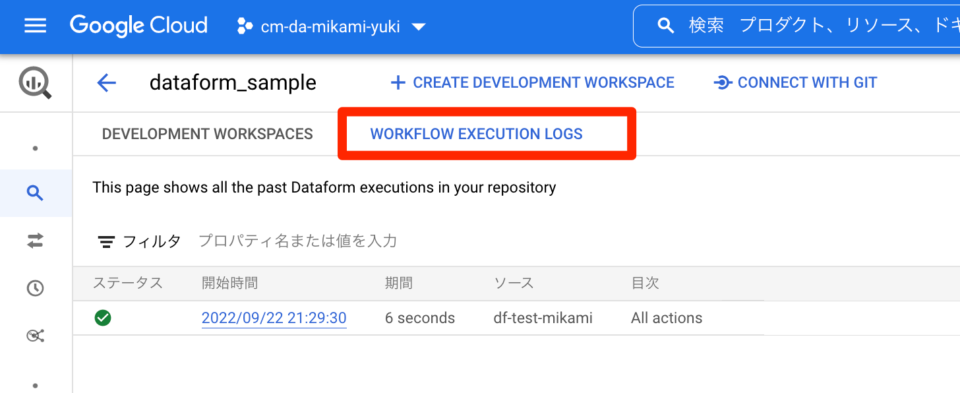Open the hamburger navigation menu
The width and height of the screenshot is (960, 393).
[x=35, y=26]
